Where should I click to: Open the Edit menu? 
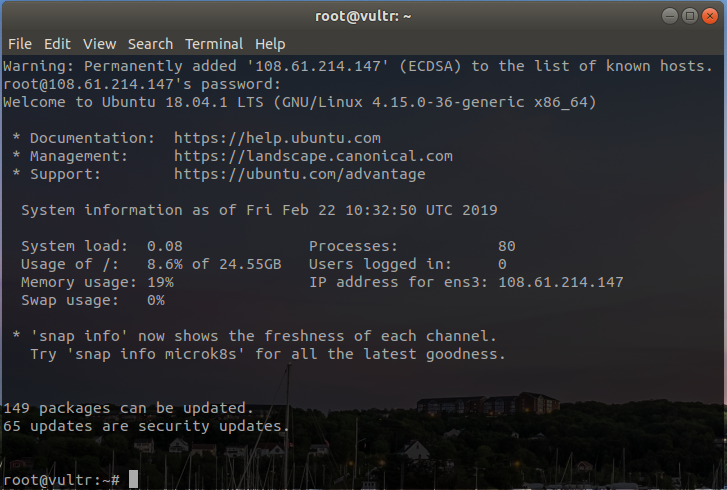(x=57, y=44)
